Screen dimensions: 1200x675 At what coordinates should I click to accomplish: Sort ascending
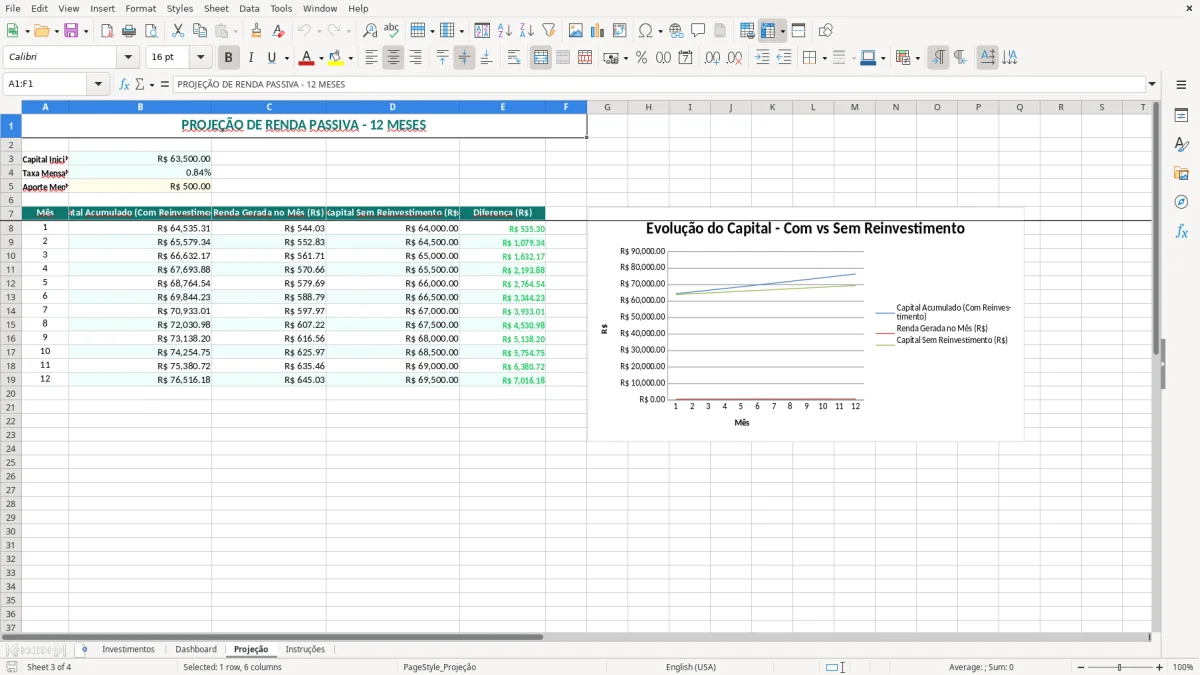point(505,31)
